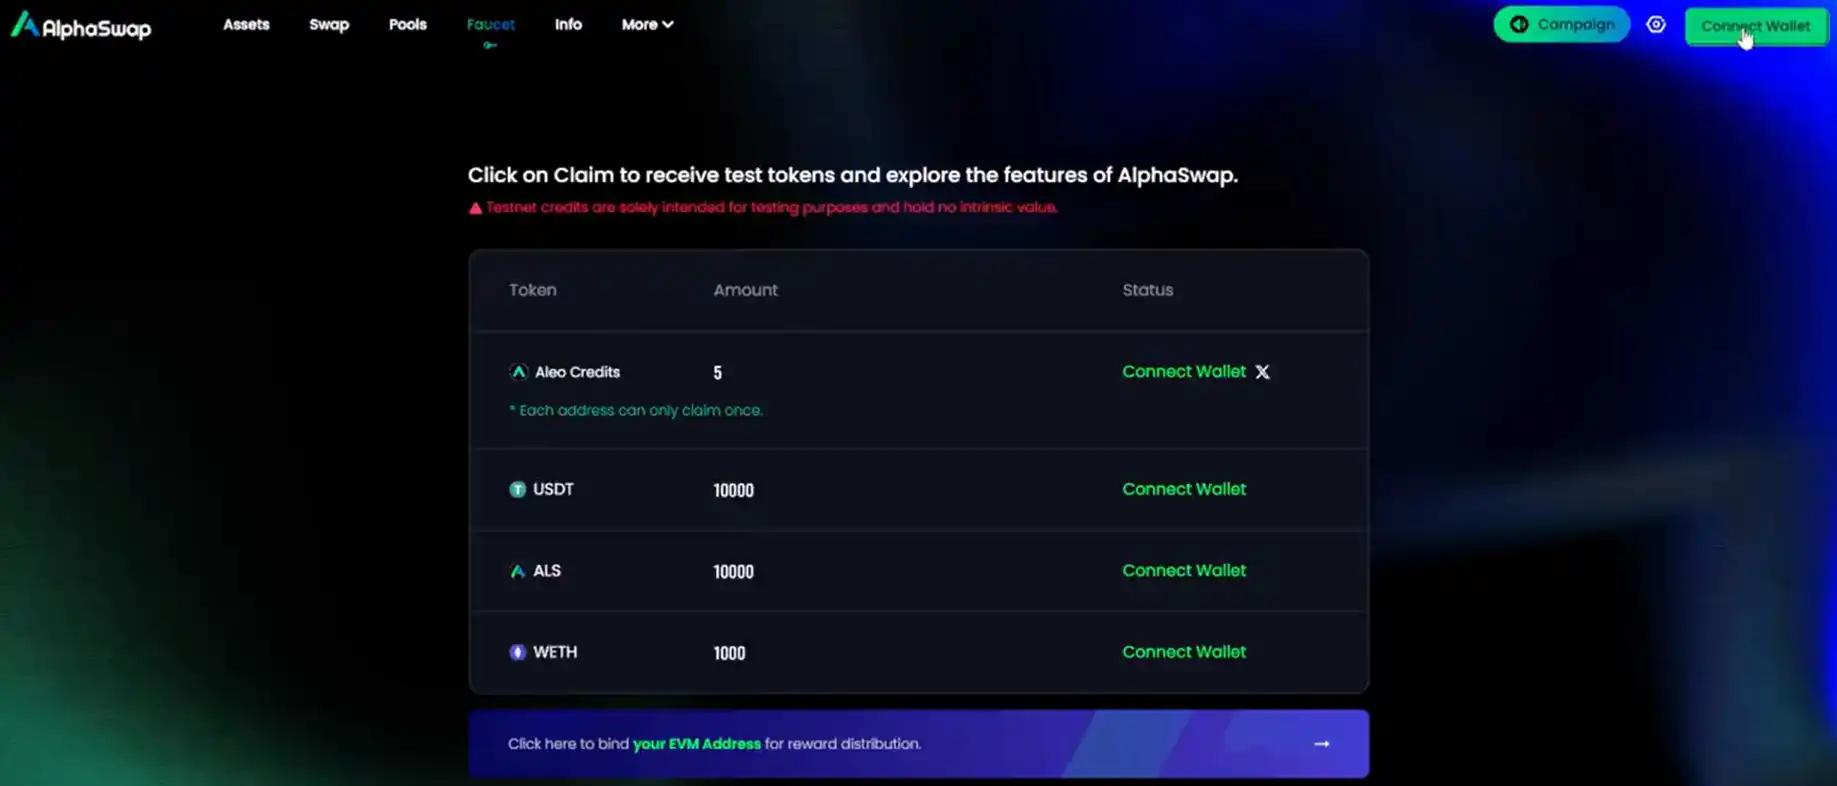Click the USDT token icon
The width and height of the screenshot is (1837, 786).
[x=517, y=489]
